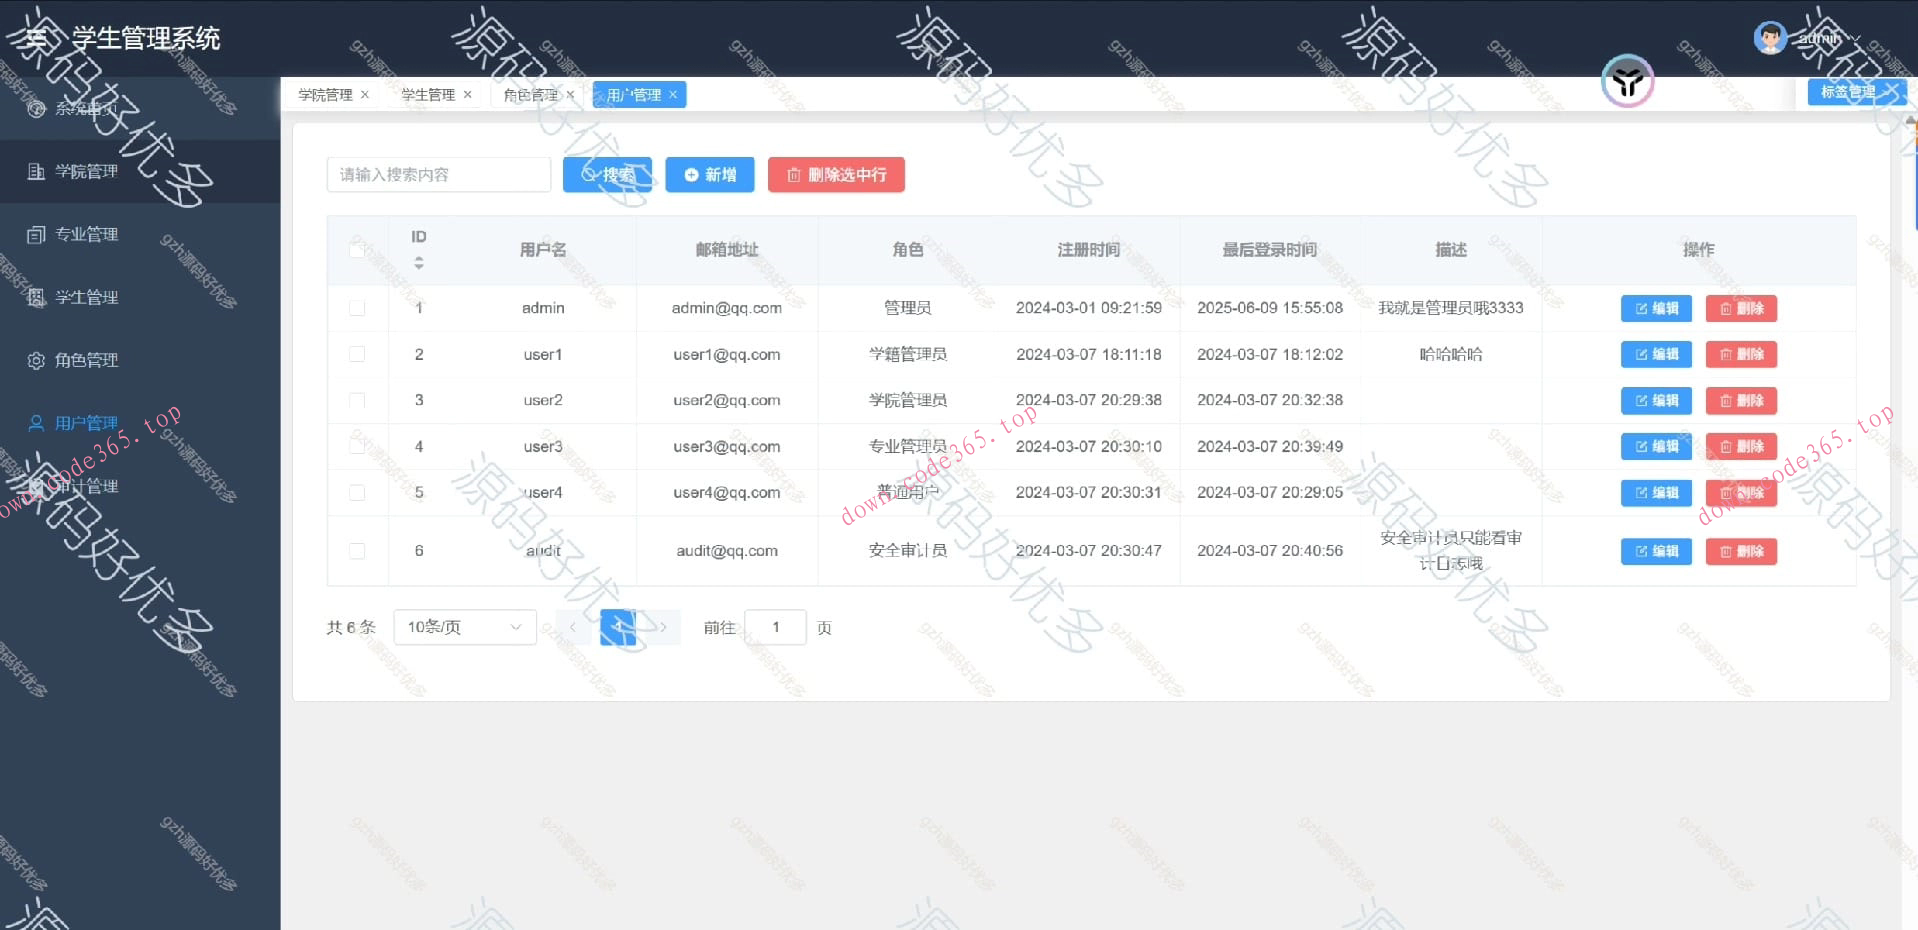
Task: Click page 1 in the pagination bar
Action: (618, 626)
